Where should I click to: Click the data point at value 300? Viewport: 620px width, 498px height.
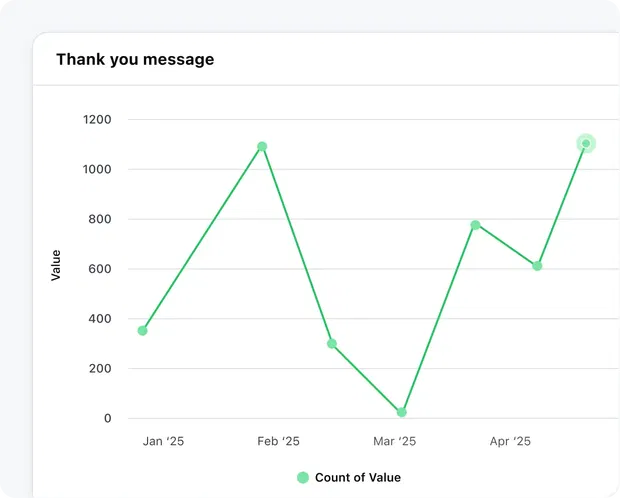[332, 344]
